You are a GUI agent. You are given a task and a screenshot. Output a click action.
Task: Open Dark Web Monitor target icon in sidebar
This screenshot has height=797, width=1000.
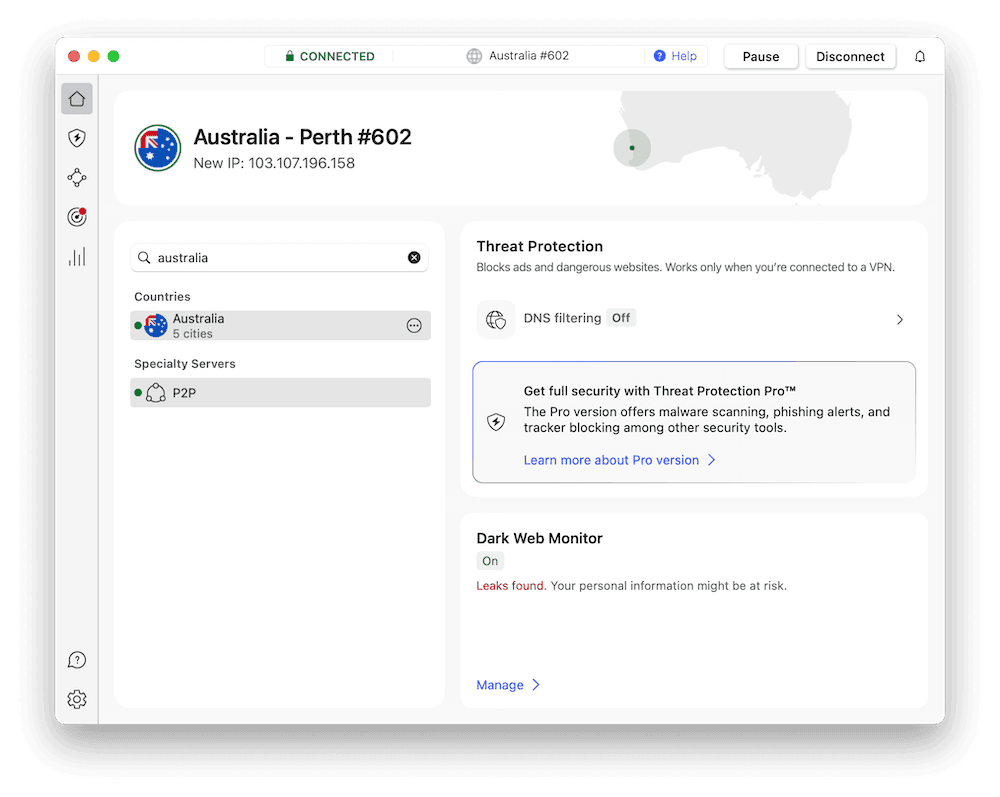tap(77, 217)
